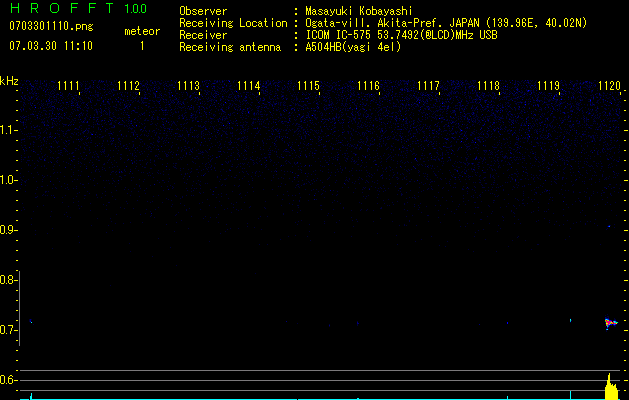This screenshot has height=400, width=629.
Task: Click the kHz frequency axis unit label
Action: pos(9,81)
